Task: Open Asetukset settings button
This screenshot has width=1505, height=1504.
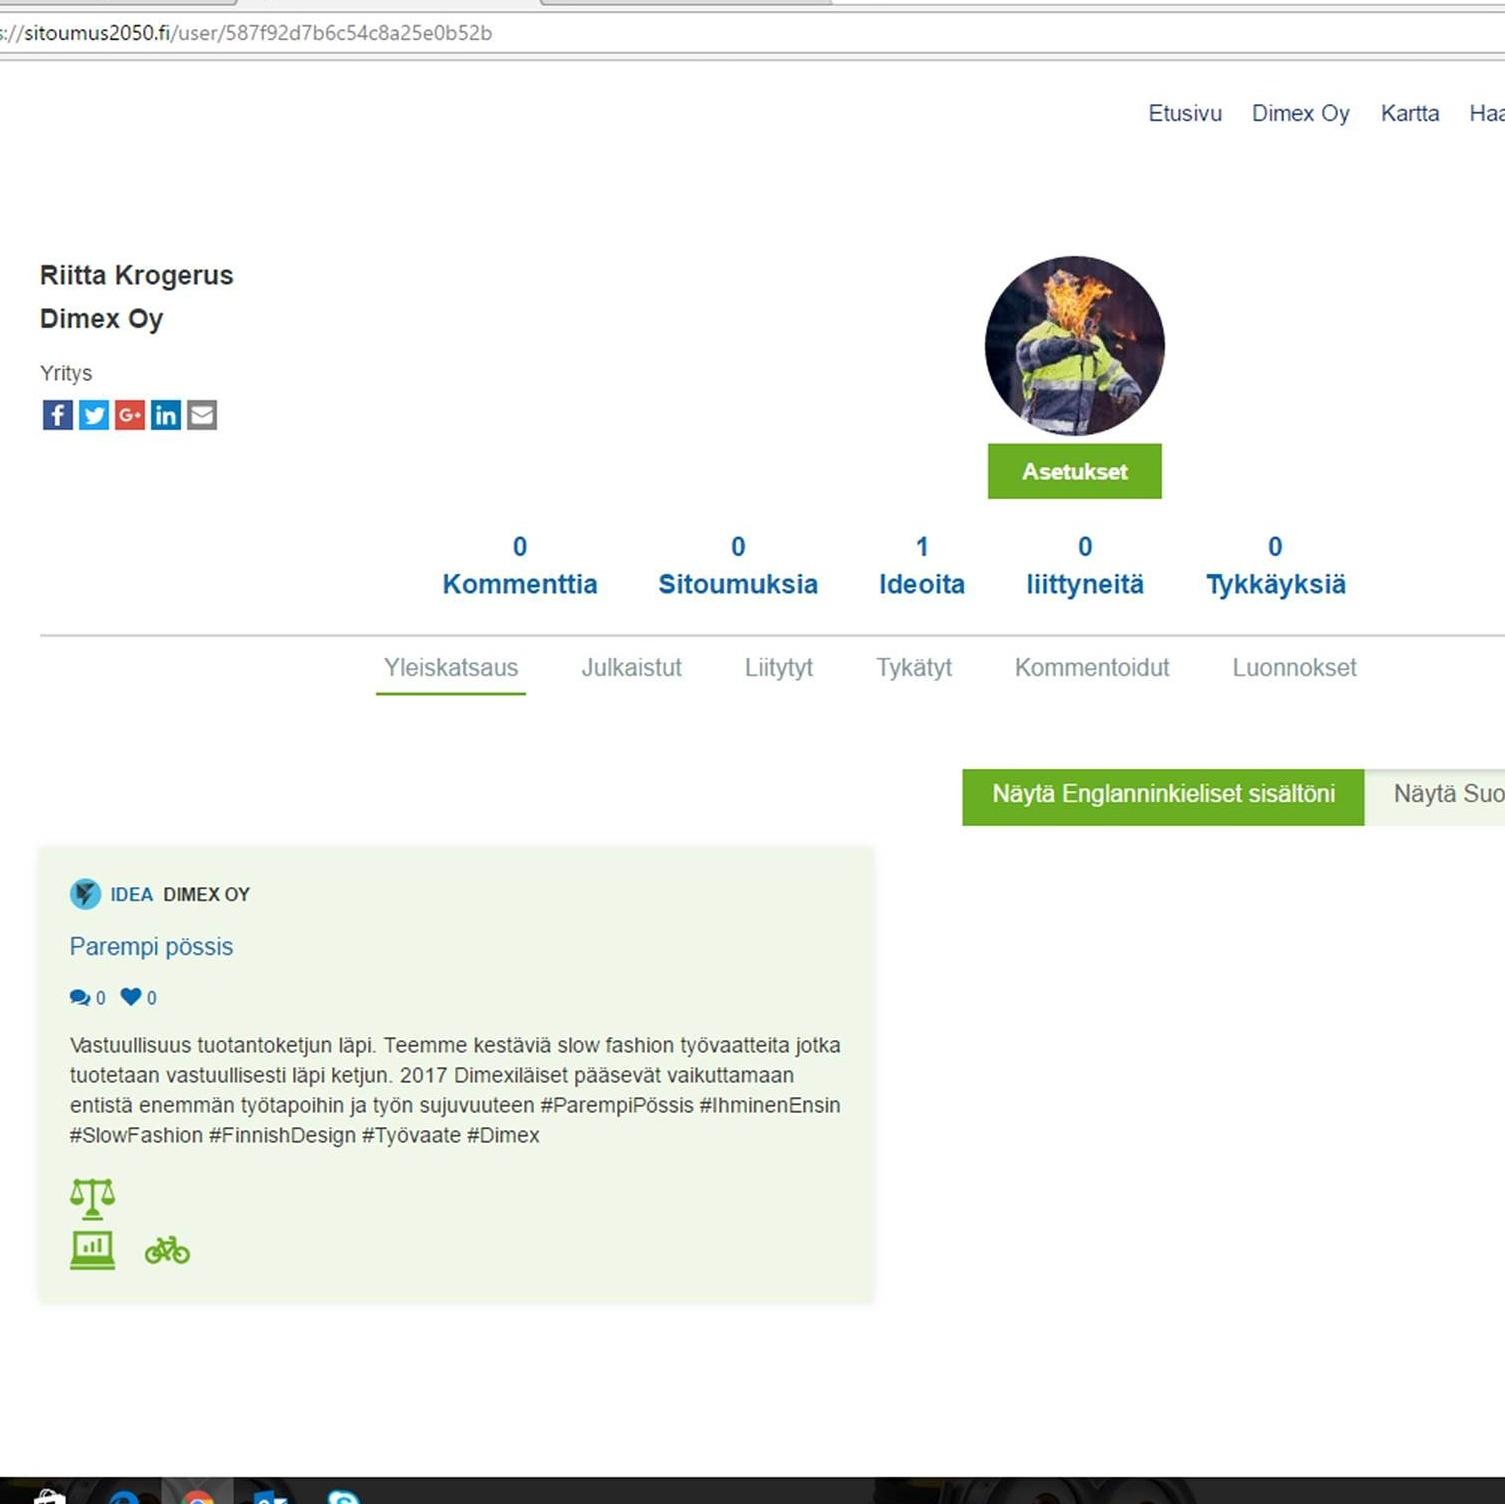Action: [1074, 471]
